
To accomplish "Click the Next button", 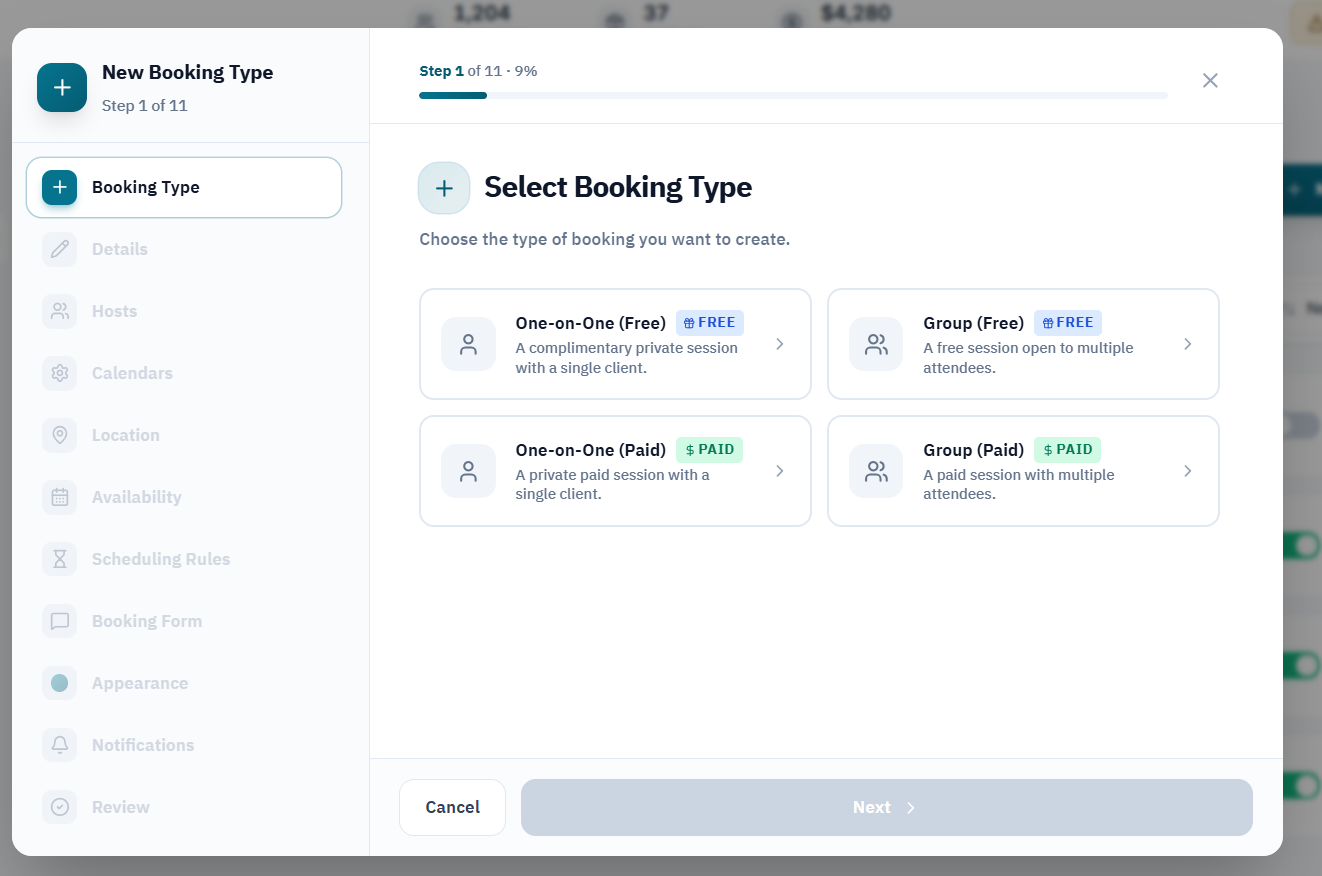I will pyautogui.click(x=886, y=807).
